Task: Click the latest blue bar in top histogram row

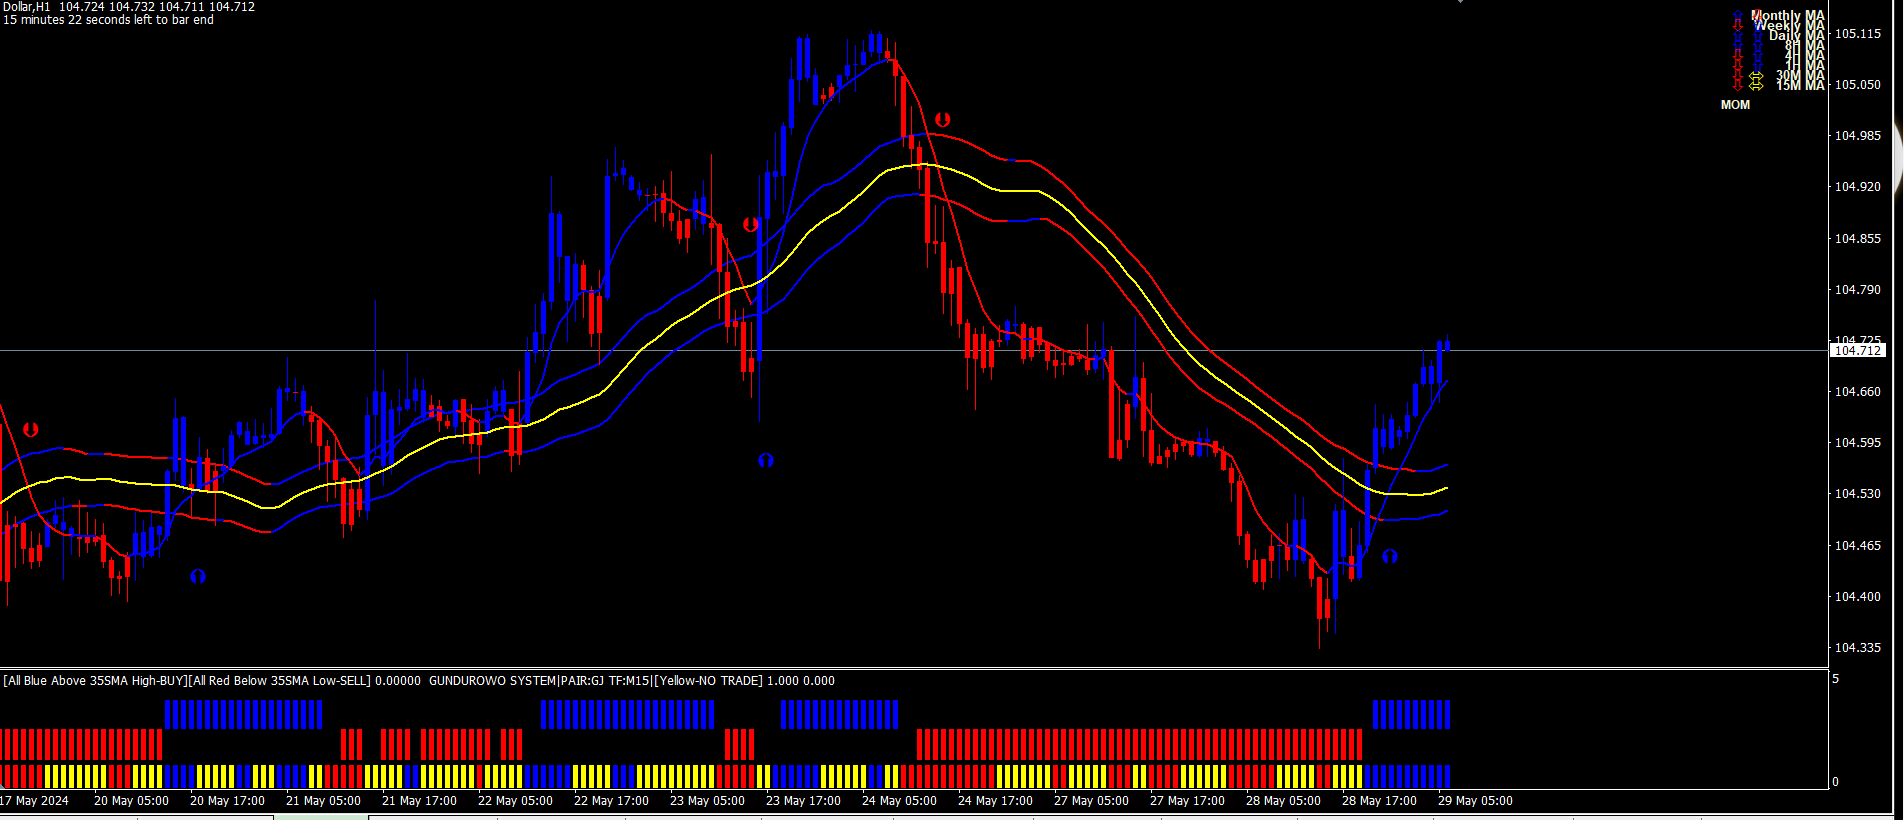Action: [1446, 714]
